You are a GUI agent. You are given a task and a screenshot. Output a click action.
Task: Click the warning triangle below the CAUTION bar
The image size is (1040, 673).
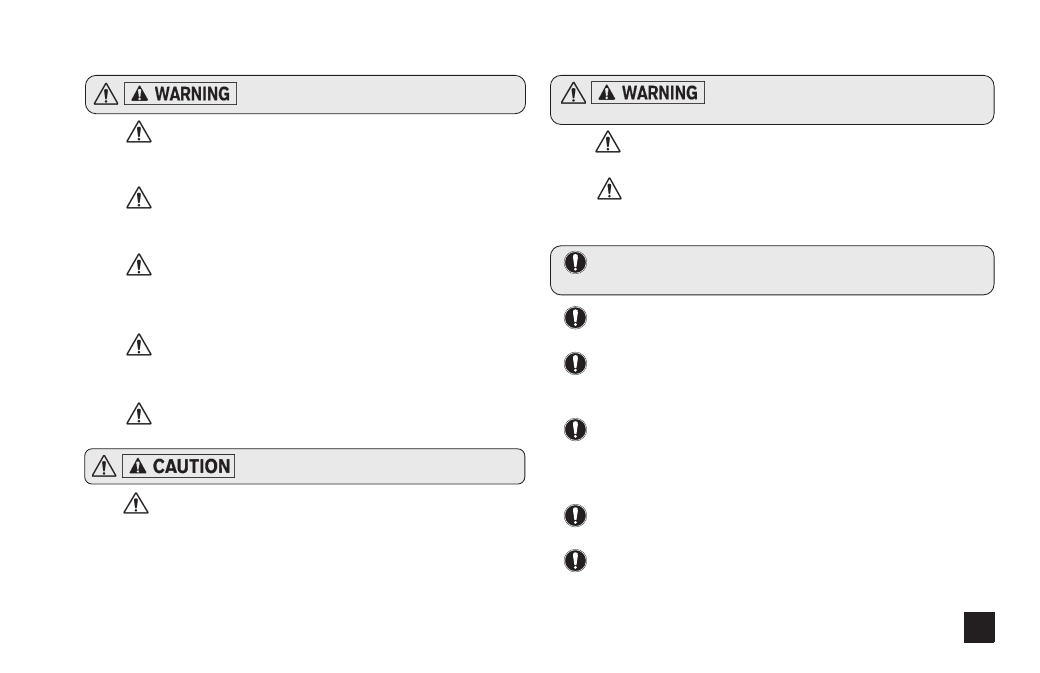(x=136, y=503)
